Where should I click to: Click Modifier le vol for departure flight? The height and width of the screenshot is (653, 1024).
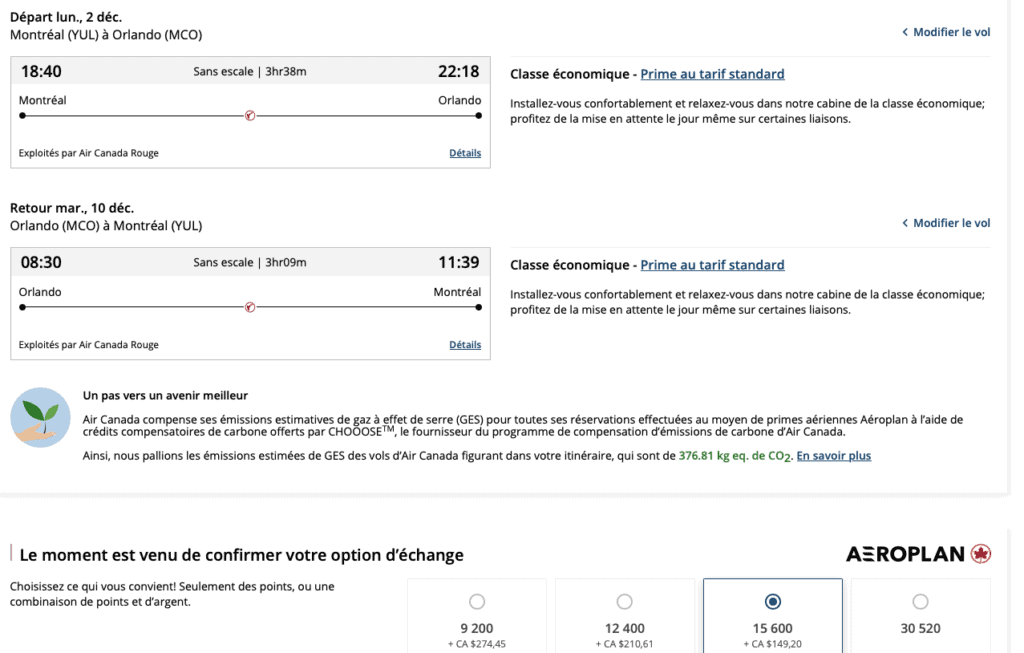coord(946,32)
